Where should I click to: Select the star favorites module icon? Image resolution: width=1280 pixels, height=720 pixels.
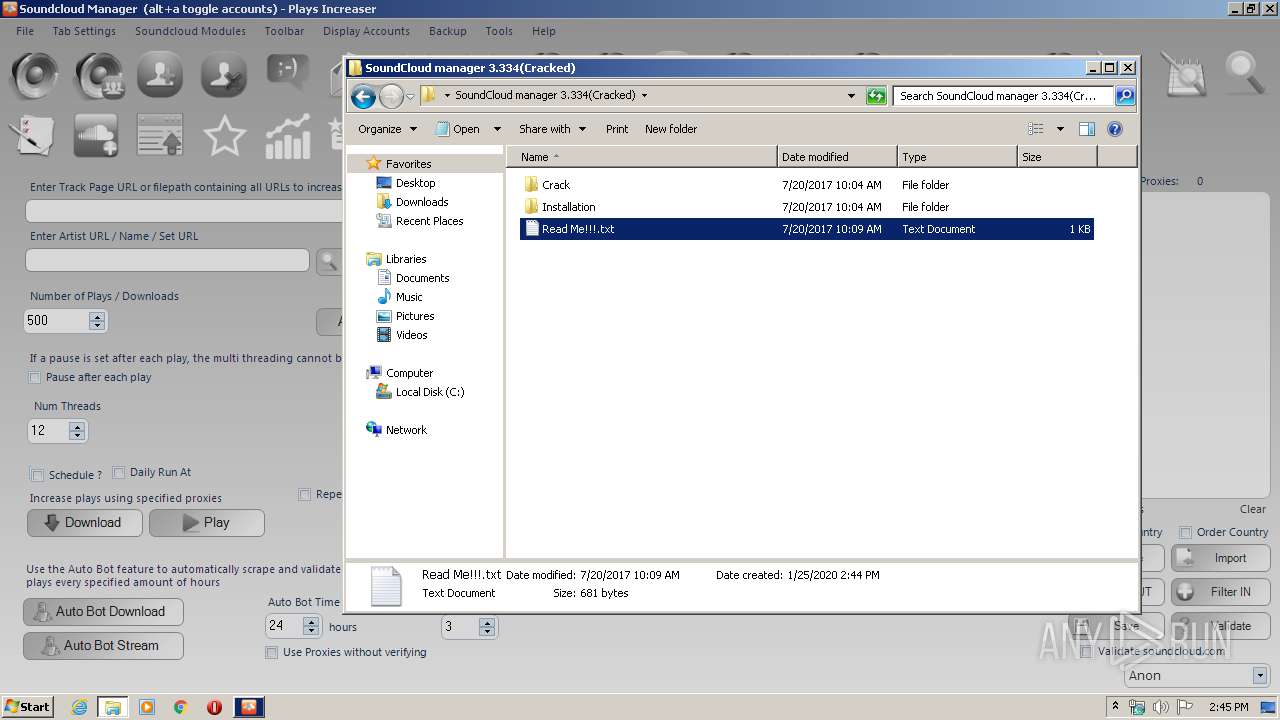point(224,136)
